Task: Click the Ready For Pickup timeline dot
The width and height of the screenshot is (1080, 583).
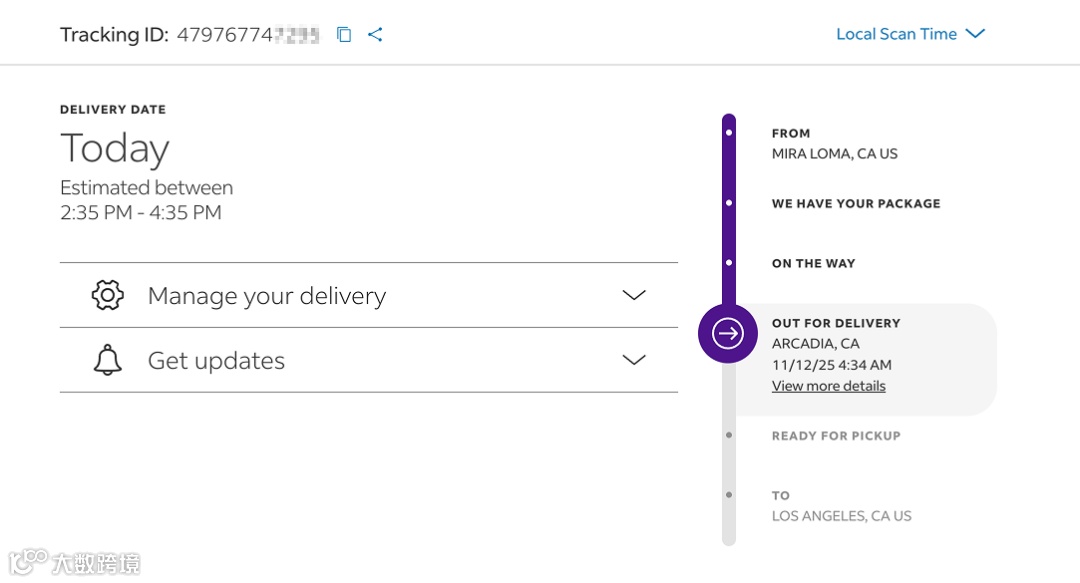Action: [729, 435]
